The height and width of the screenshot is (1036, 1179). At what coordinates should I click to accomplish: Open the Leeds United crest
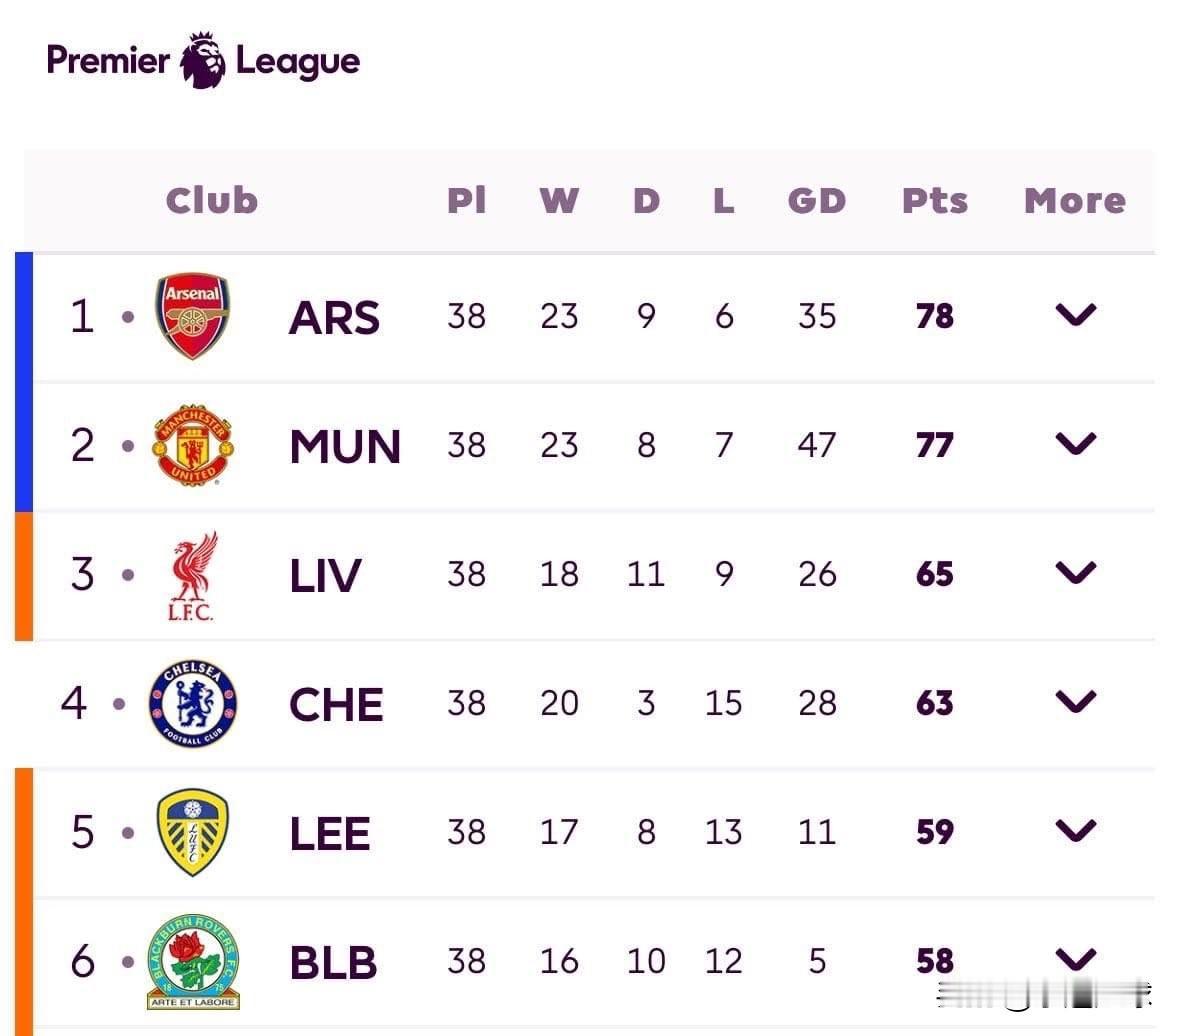tap(192, 832)
